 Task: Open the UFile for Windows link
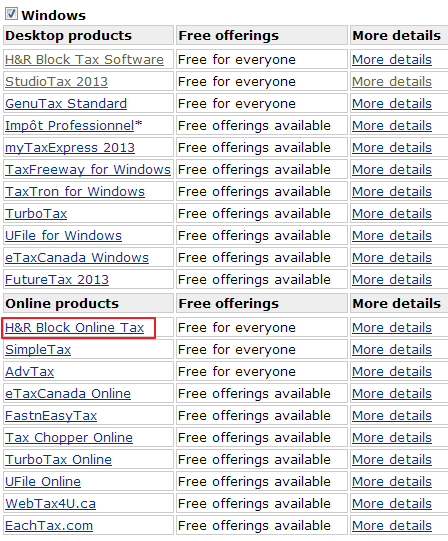pos(64,236)
